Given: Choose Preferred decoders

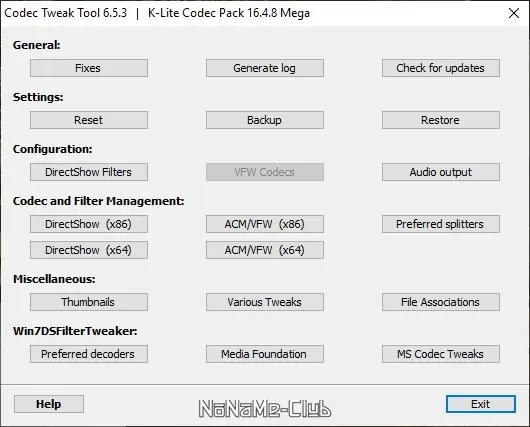Looking at the screenshot, I should 89,354.
